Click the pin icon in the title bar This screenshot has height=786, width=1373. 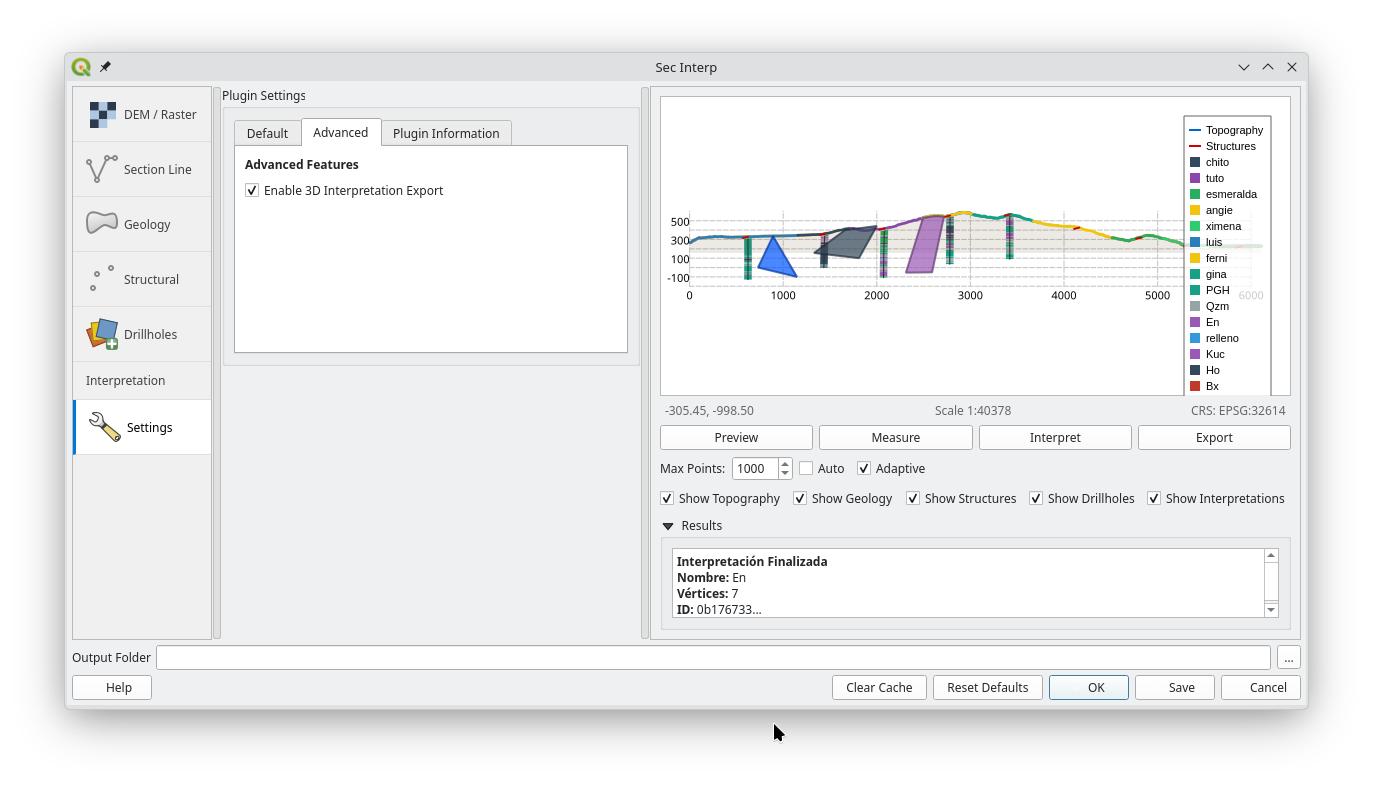click(105, 67)
